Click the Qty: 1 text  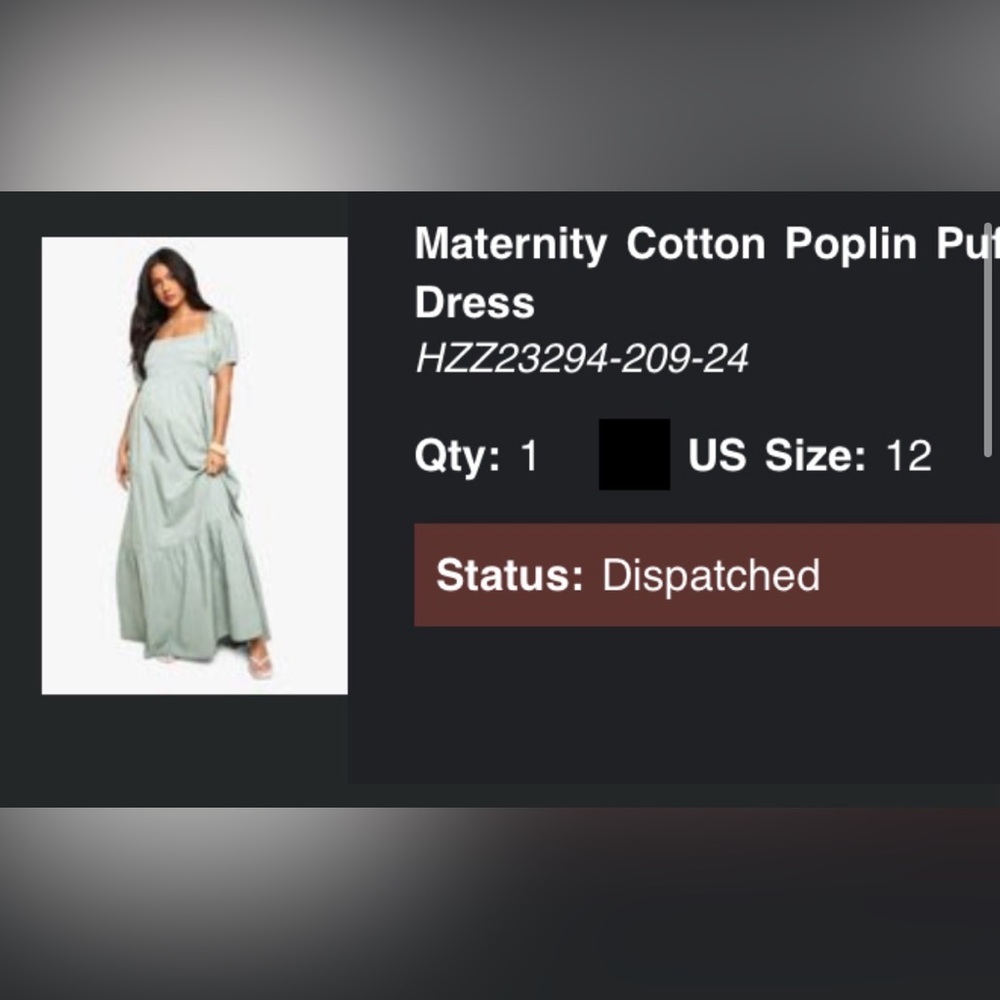(x=477, y=456)
